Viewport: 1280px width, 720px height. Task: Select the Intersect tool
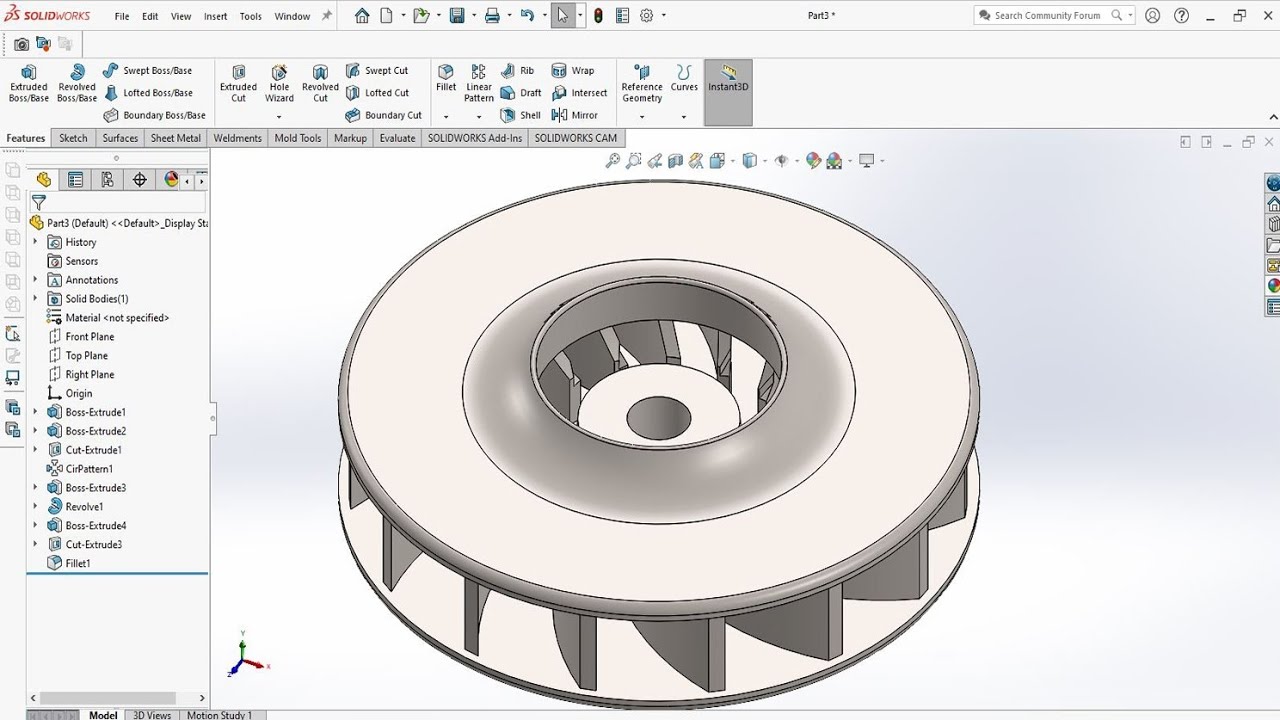coord(579,92)
